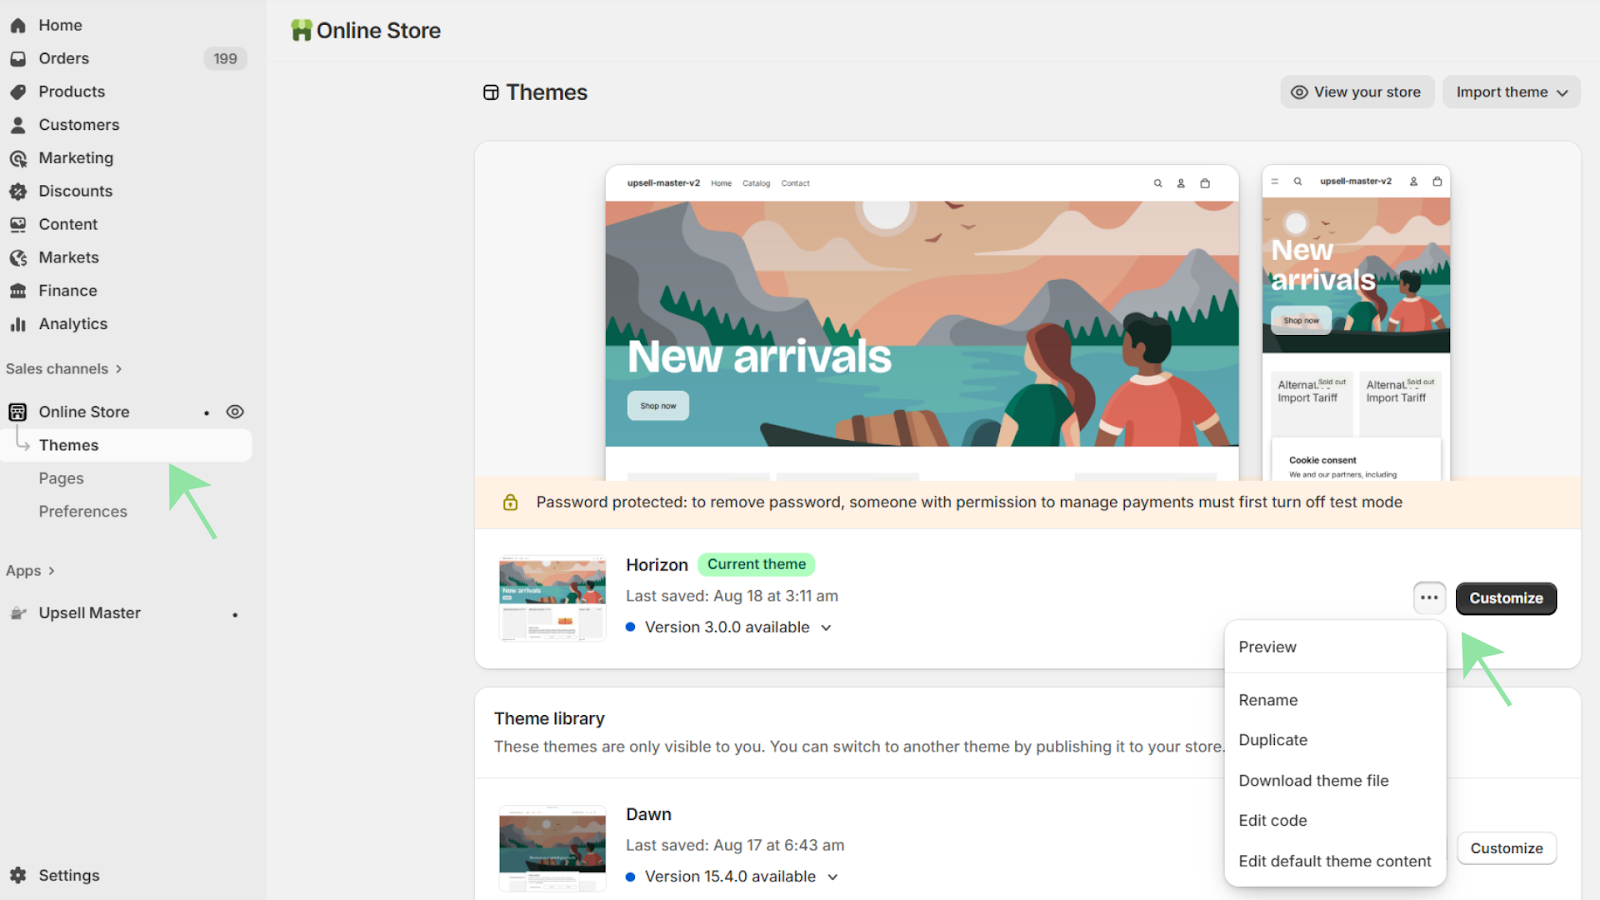This screenshot has width=1600, height=900.
Task: Open the Pages item under Online Store
Action: pyautogui.click(x=61, y=478)
